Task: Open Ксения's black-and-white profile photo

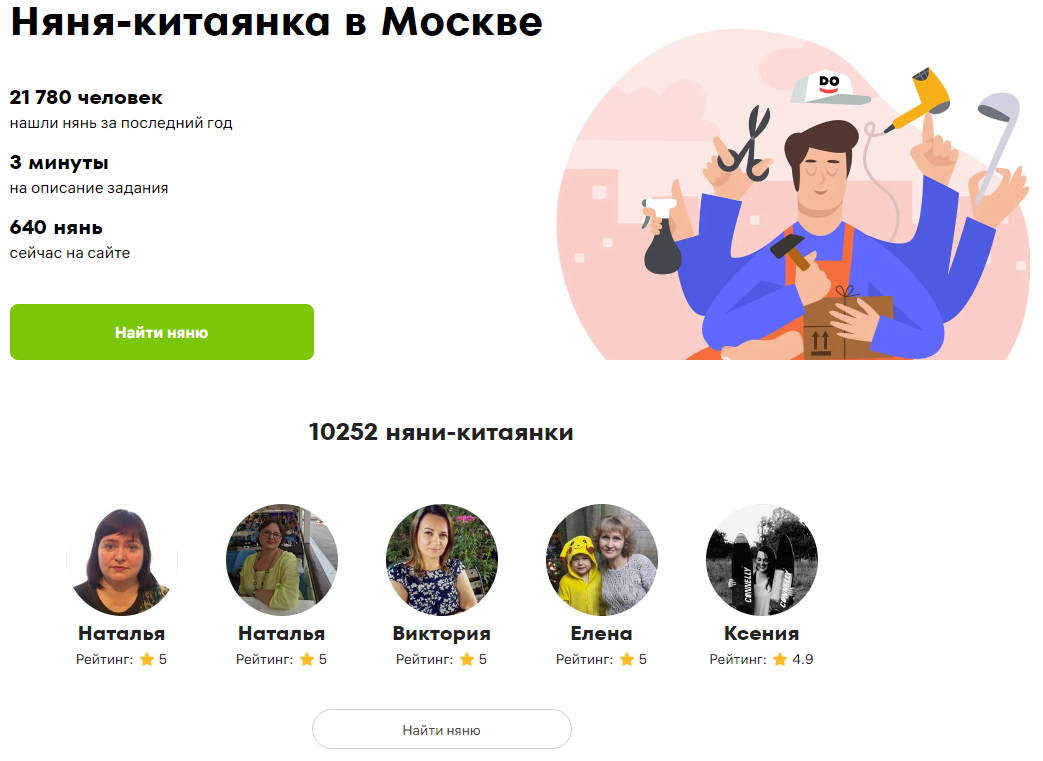Action: (762, 559)
